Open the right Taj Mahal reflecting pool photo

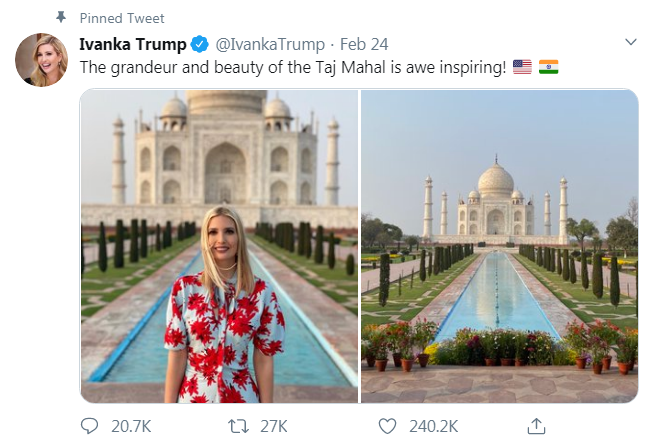point(498,246)
